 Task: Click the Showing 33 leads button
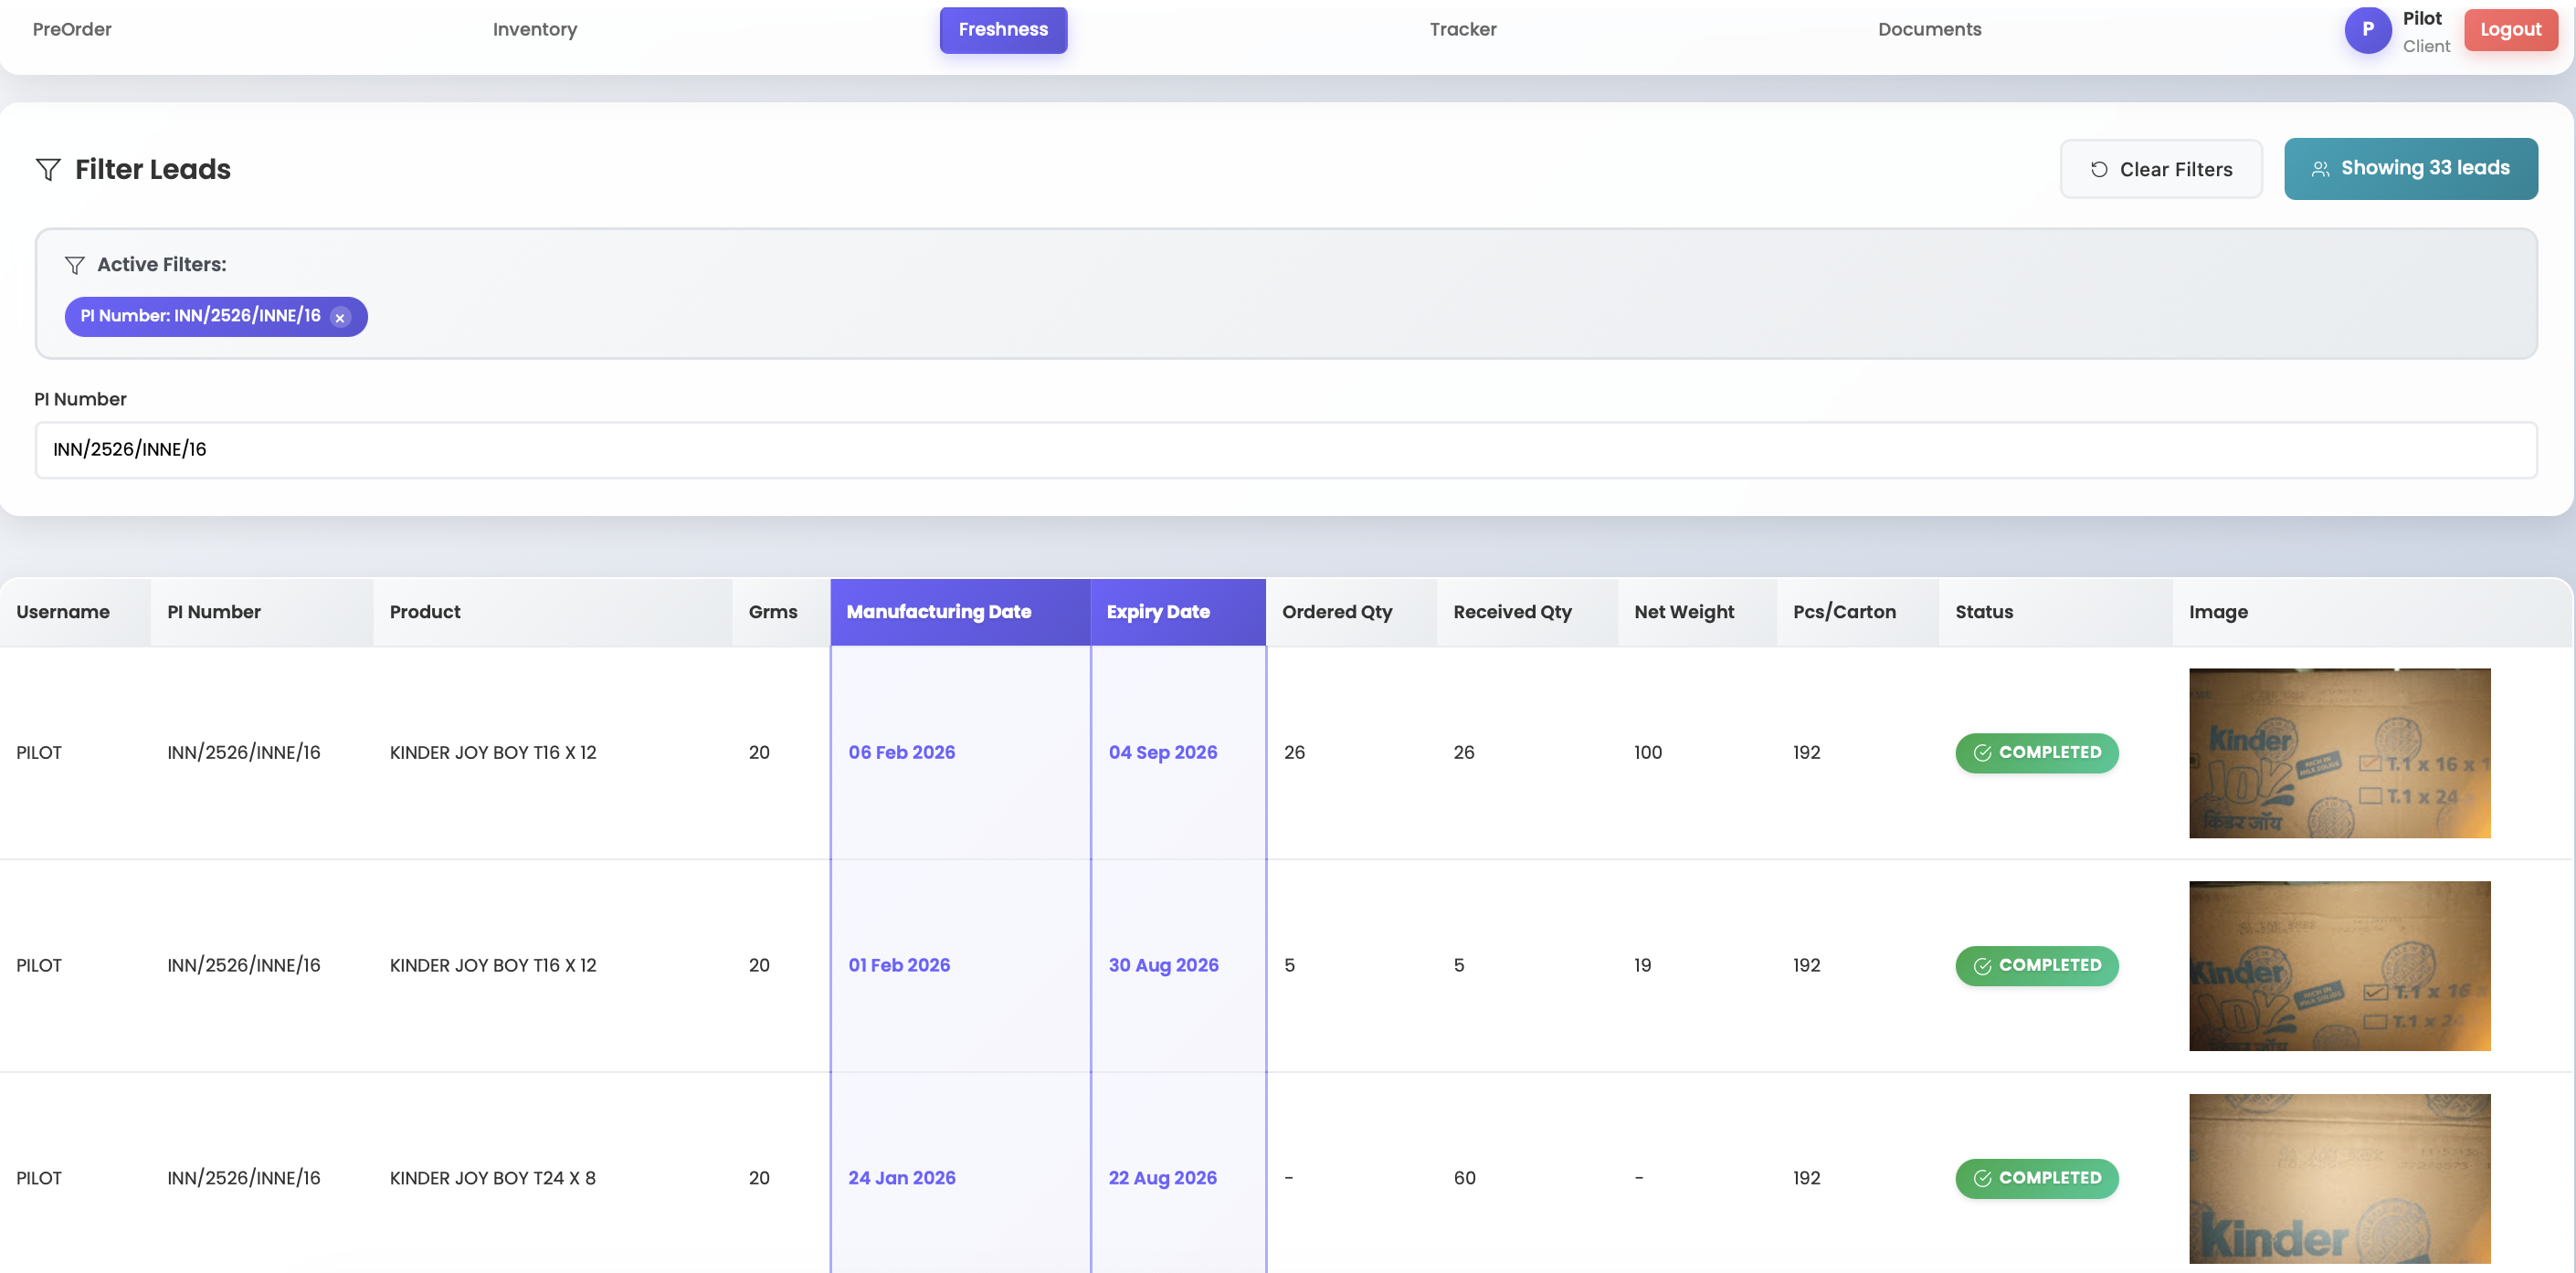click(x=2410, y=169)
